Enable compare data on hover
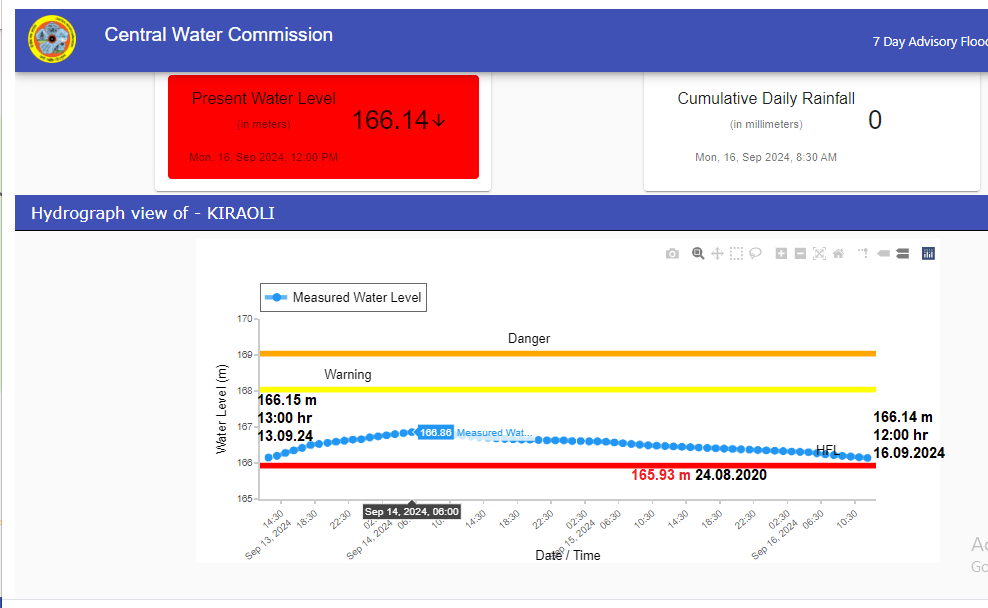The width and height of the screenshot is (988, 608). pos(902,254)
